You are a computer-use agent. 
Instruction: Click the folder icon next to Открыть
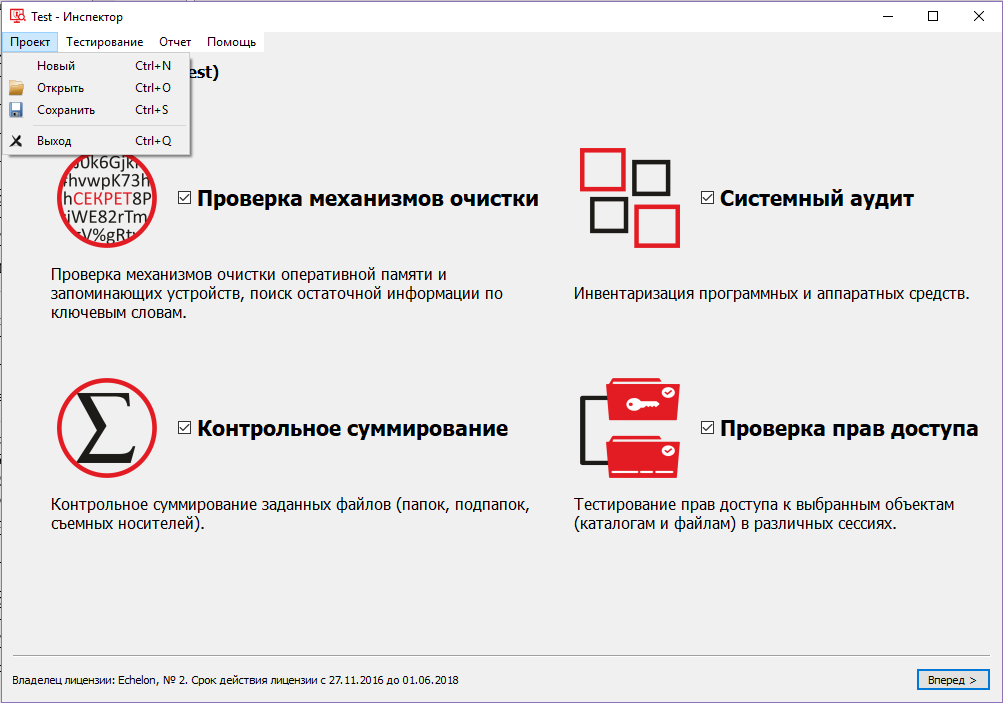coord(16,87)
